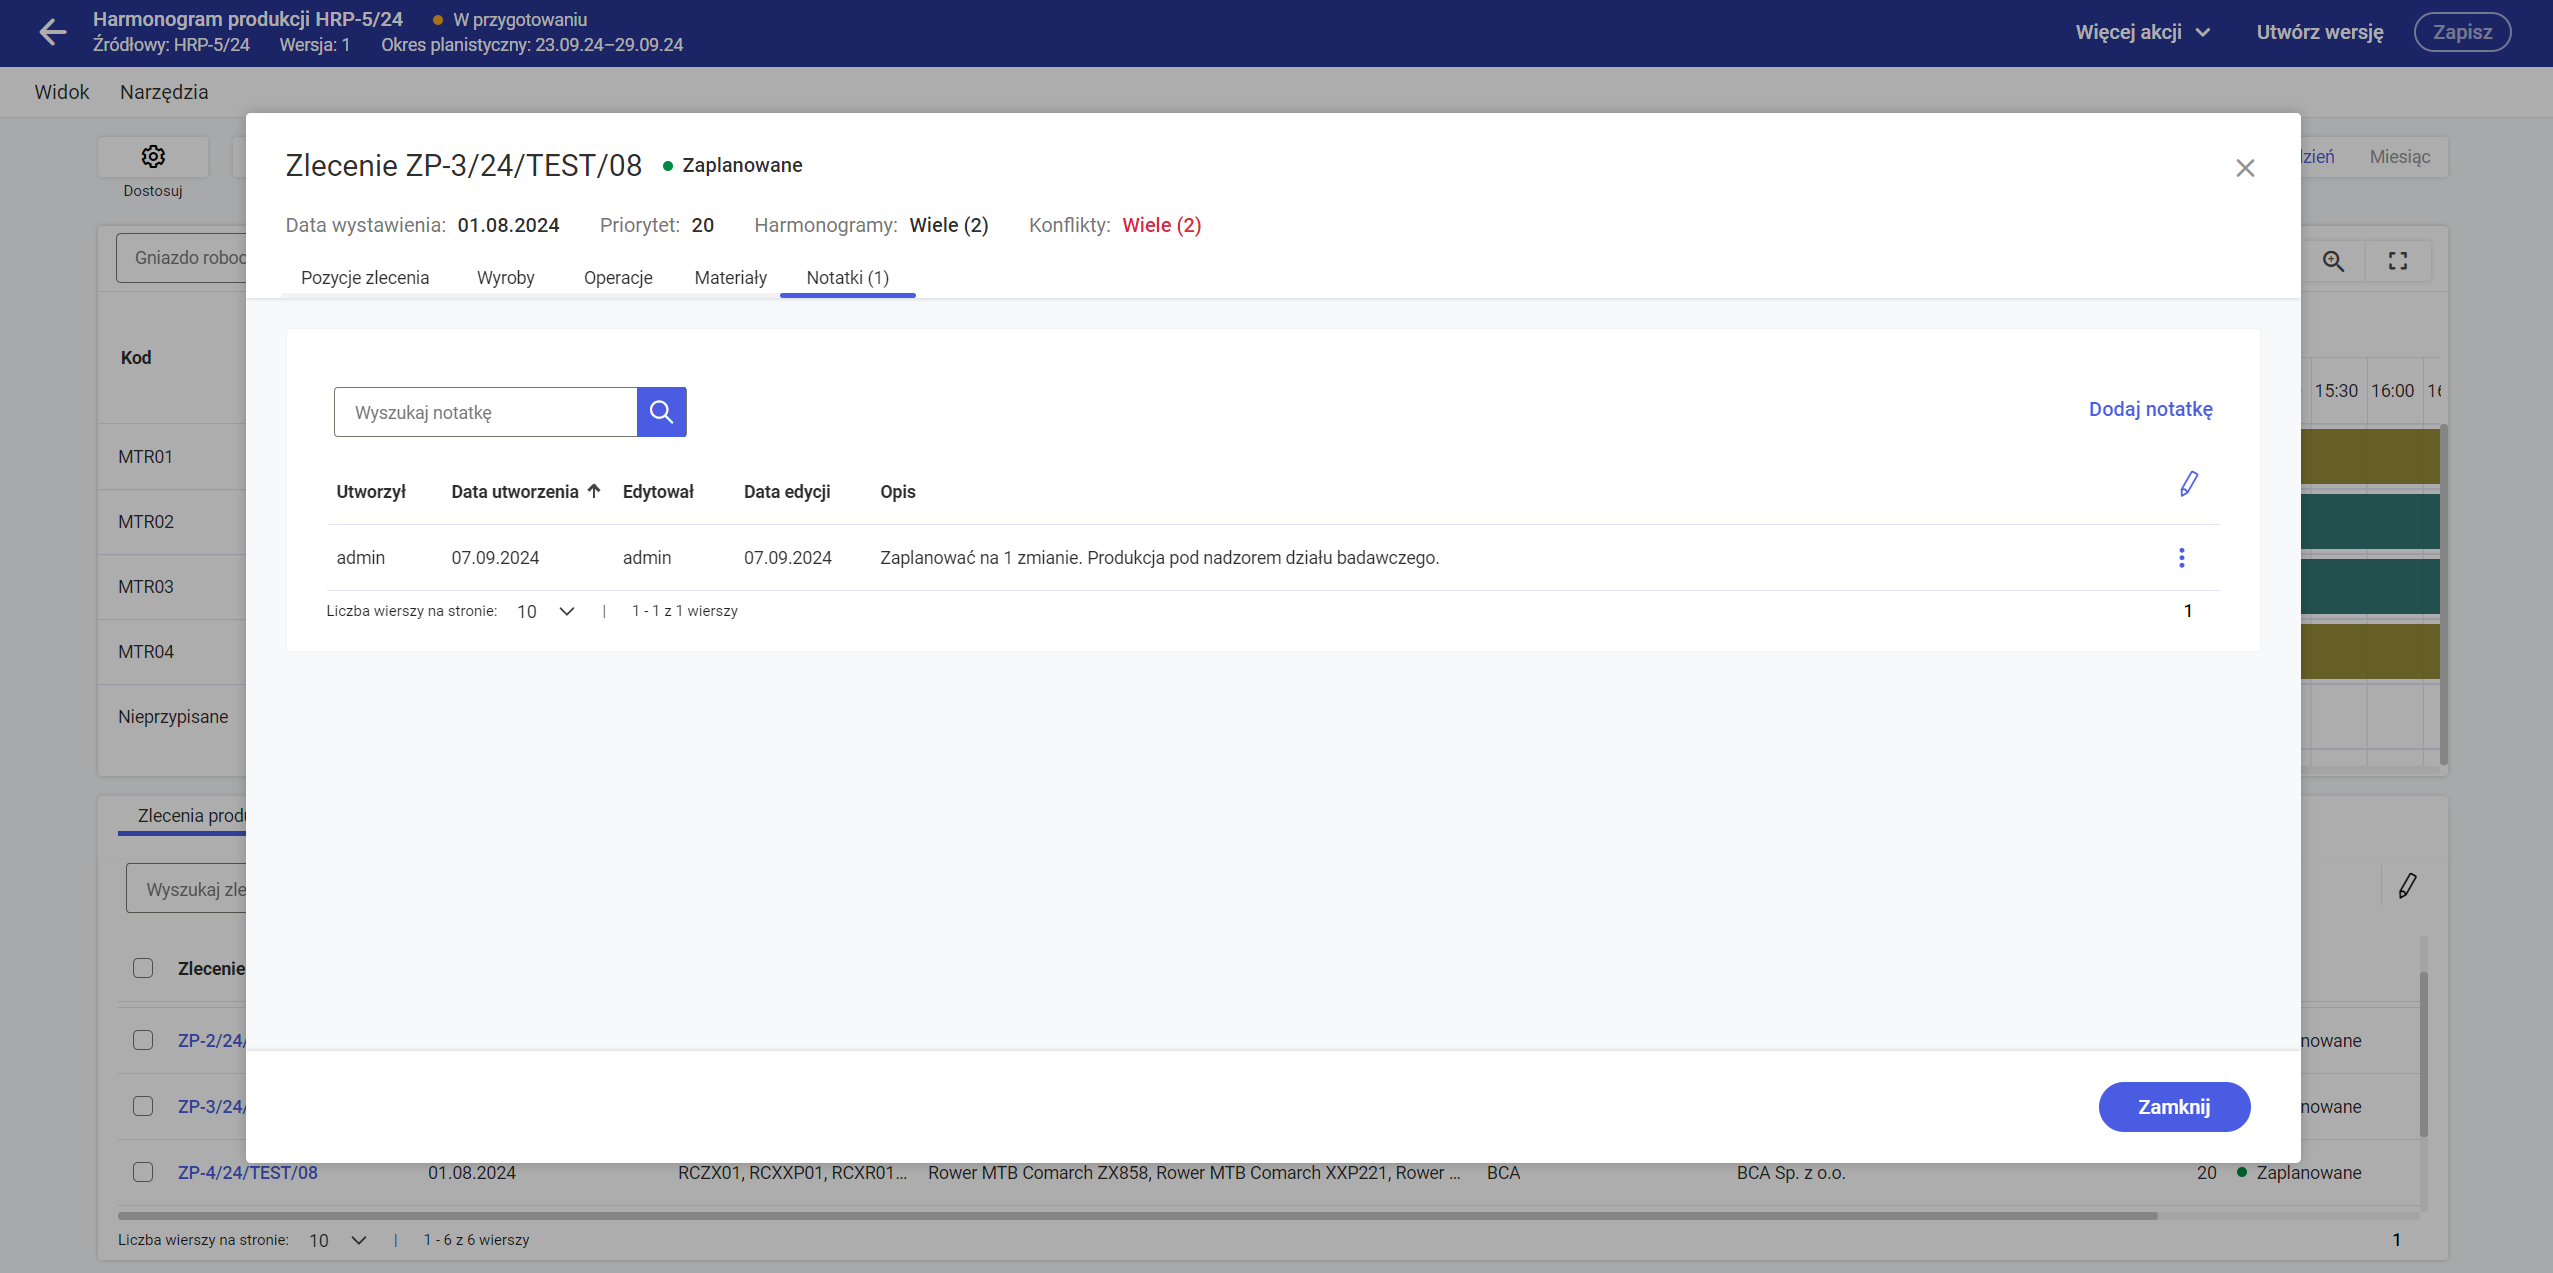Image resolution: width=2553 pixels, height=1273 pixels.
Task: Open the ZP-2/24 order link
Action: click(212, 1040)
